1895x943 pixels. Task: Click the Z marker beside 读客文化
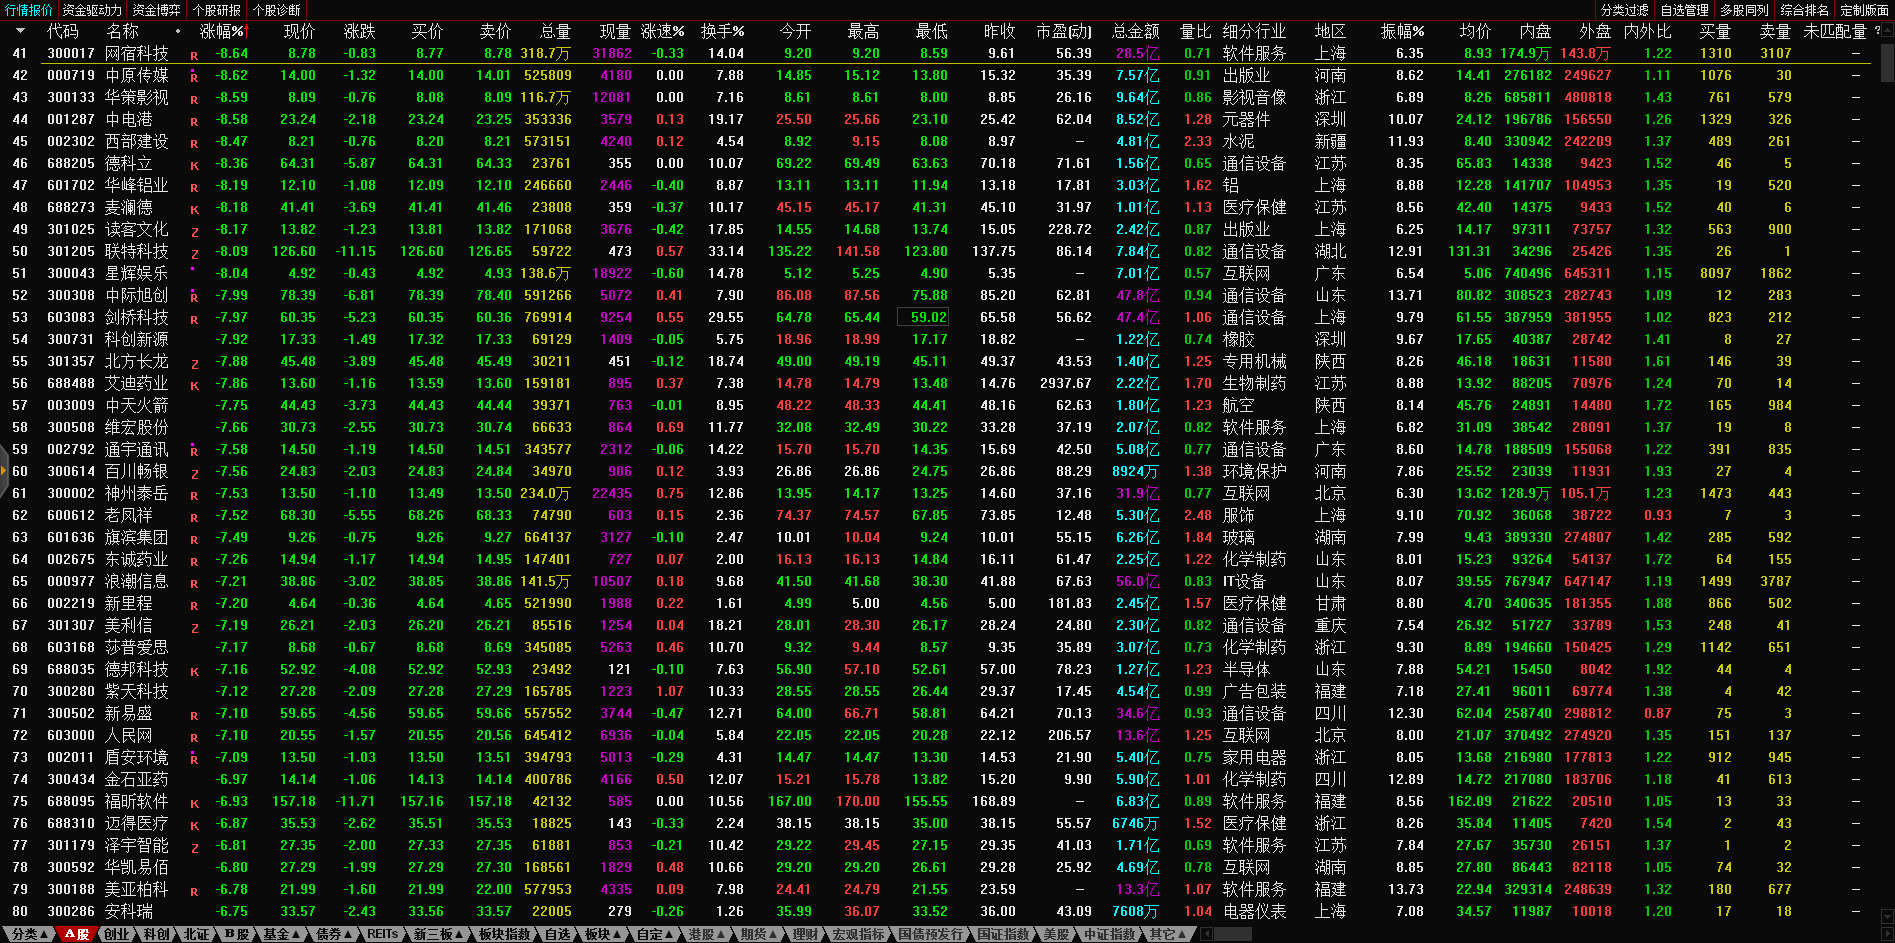tap(194, 231)
